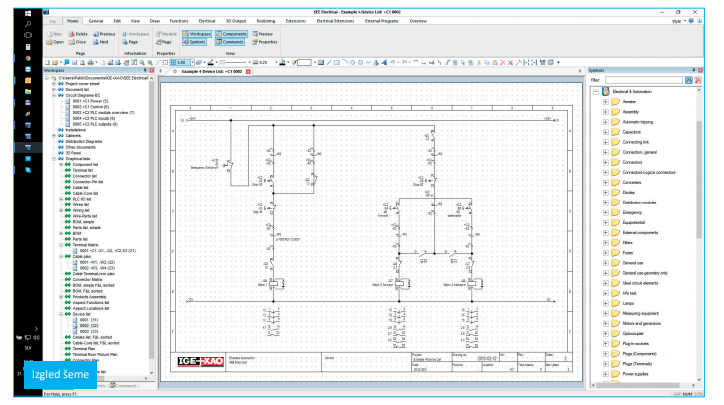Open Page properties in the Properties group
The height and width of the screenshot is (405, 724).
point(164,42)
